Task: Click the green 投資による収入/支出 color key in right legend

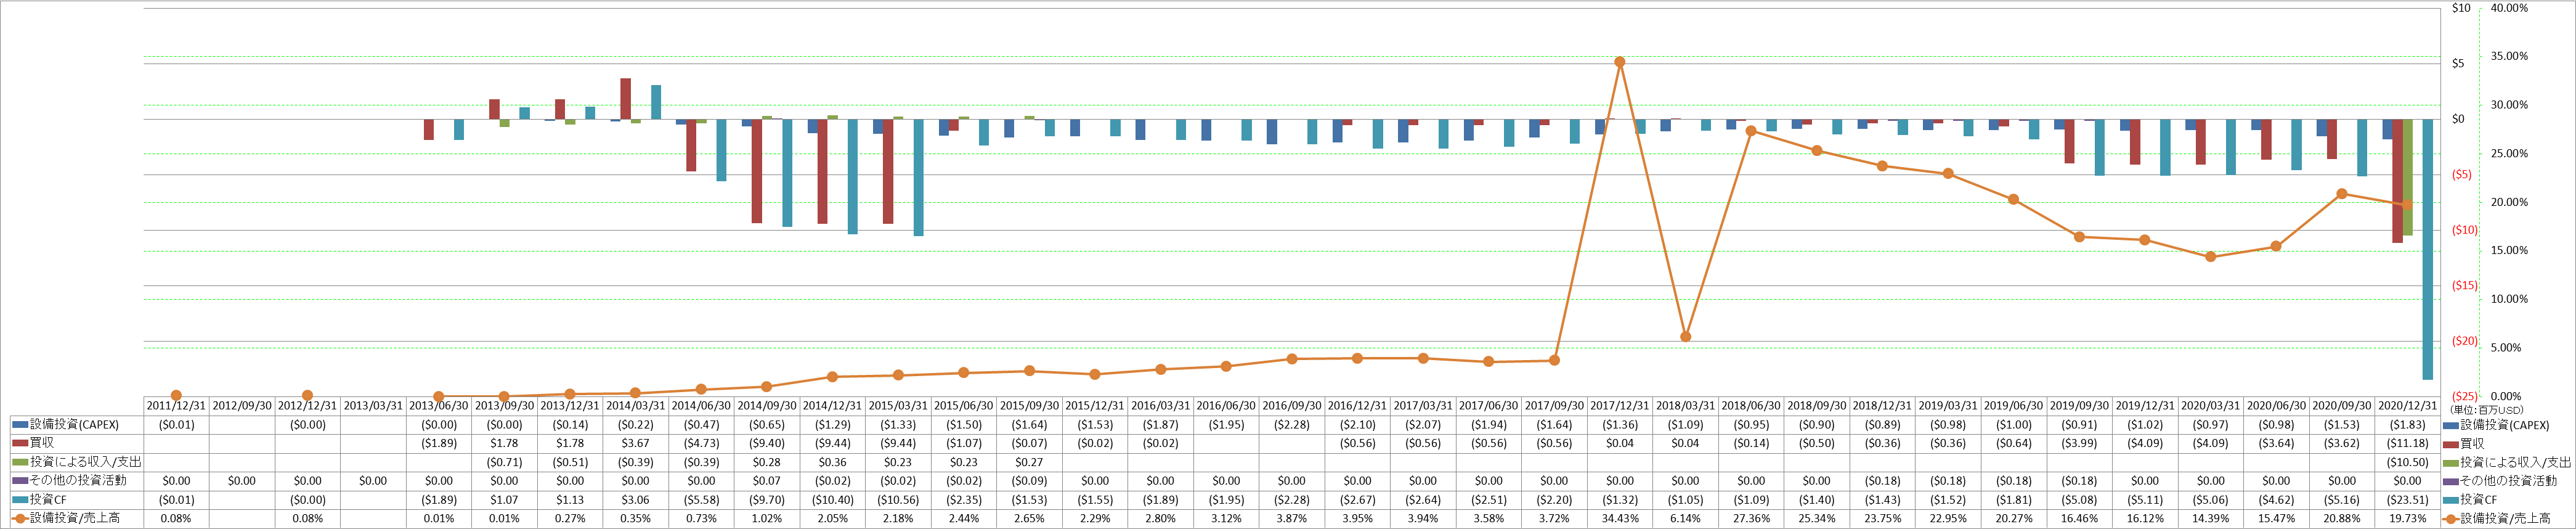Action: click(2450, 462)
